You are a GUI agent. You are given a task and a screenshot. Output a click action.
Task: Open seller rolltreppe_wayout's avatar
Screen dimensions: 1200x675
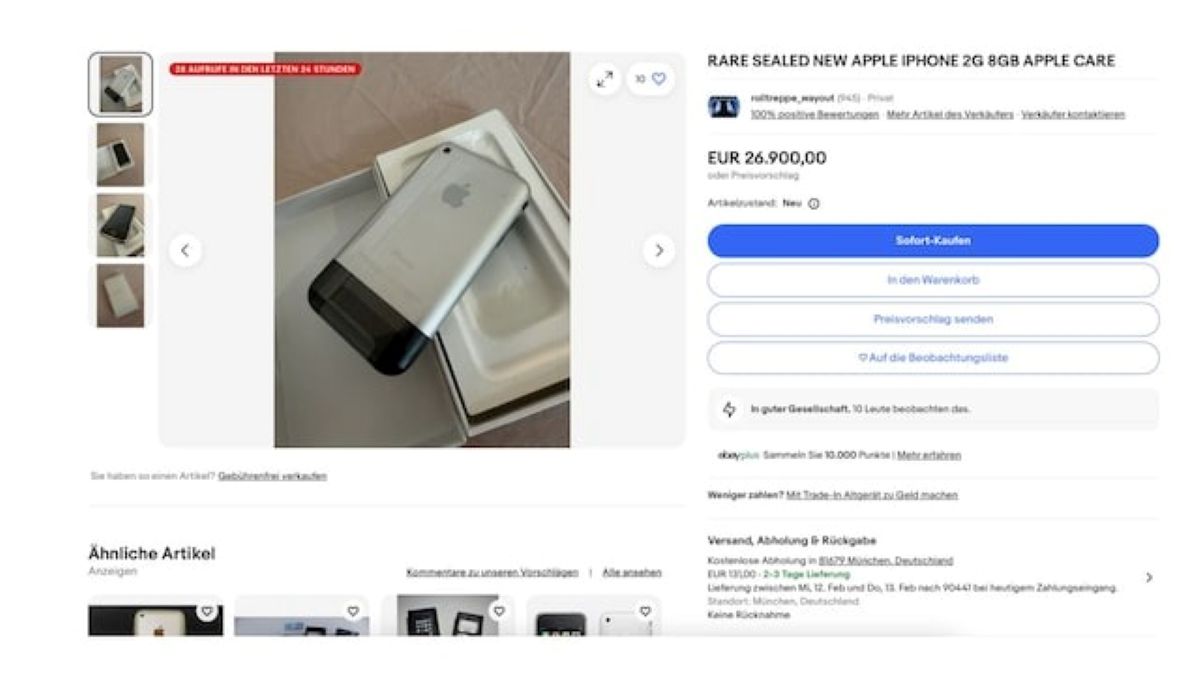[x=724, y=106]
